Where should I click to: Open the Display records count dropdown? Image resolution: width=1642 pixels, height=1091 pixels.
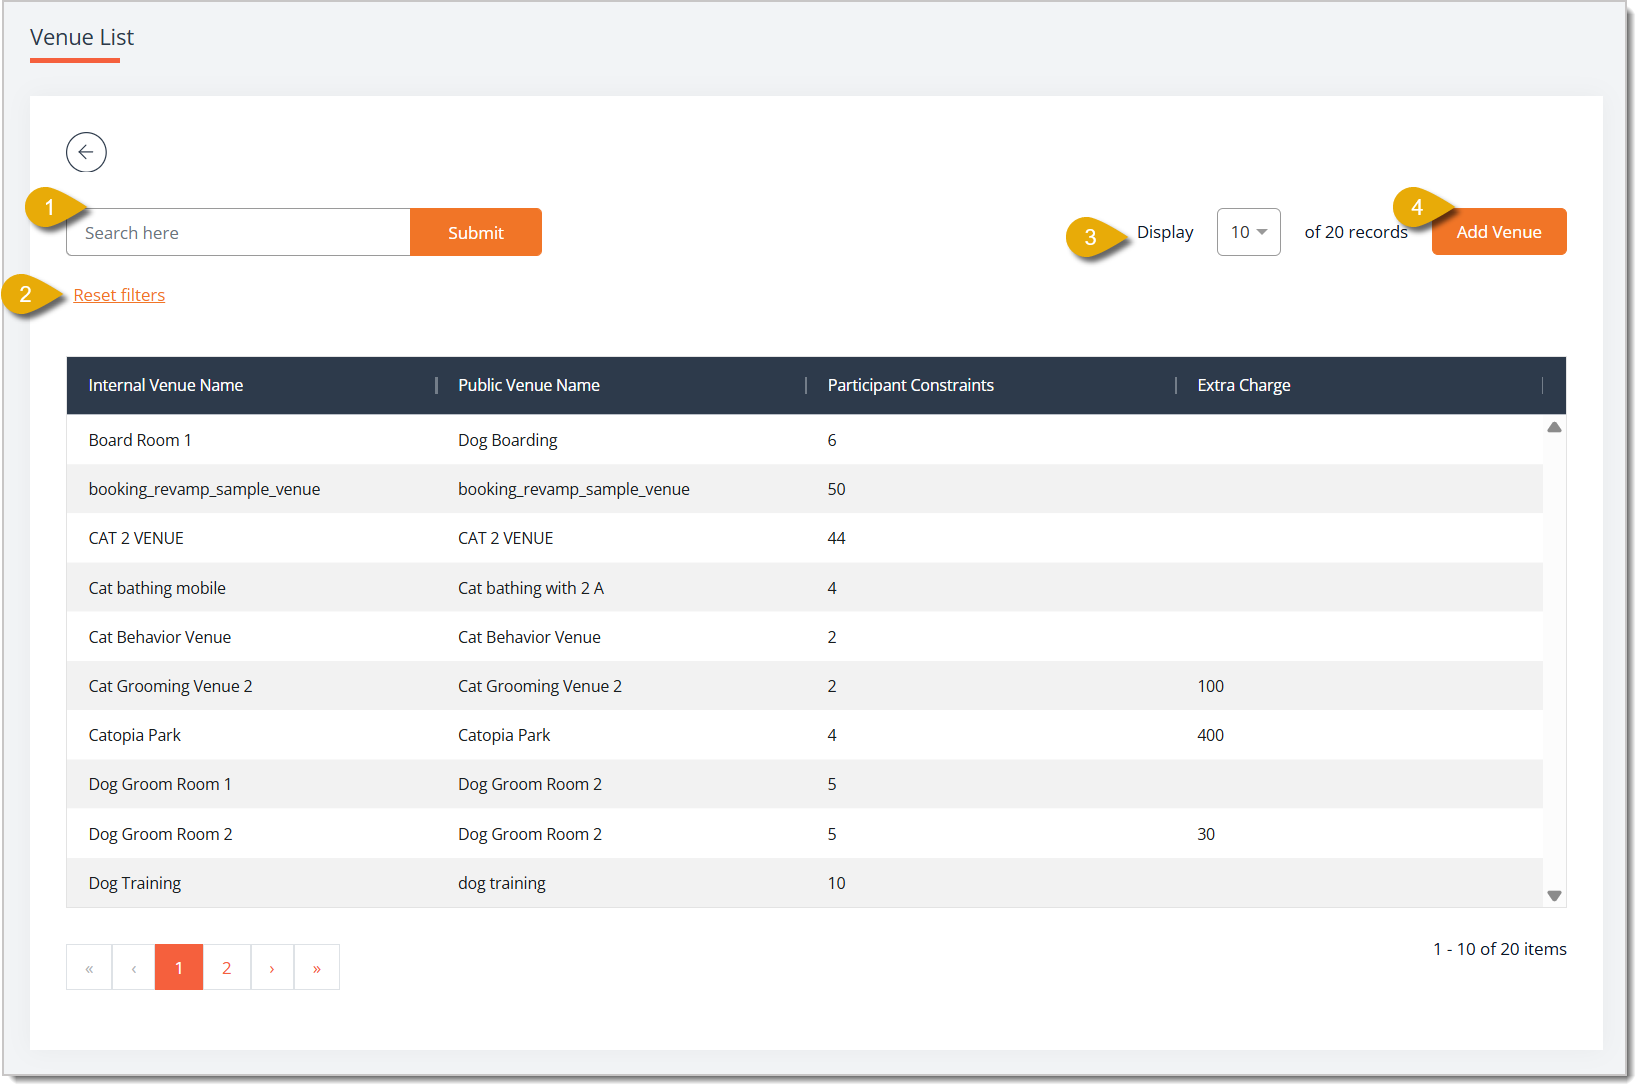coord(1248,232)
